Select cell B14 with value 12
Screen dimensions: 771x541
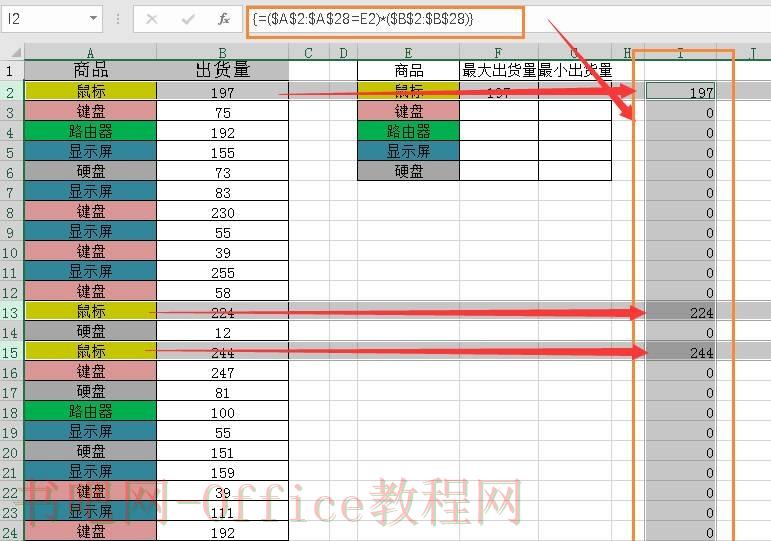pos(222,332)
